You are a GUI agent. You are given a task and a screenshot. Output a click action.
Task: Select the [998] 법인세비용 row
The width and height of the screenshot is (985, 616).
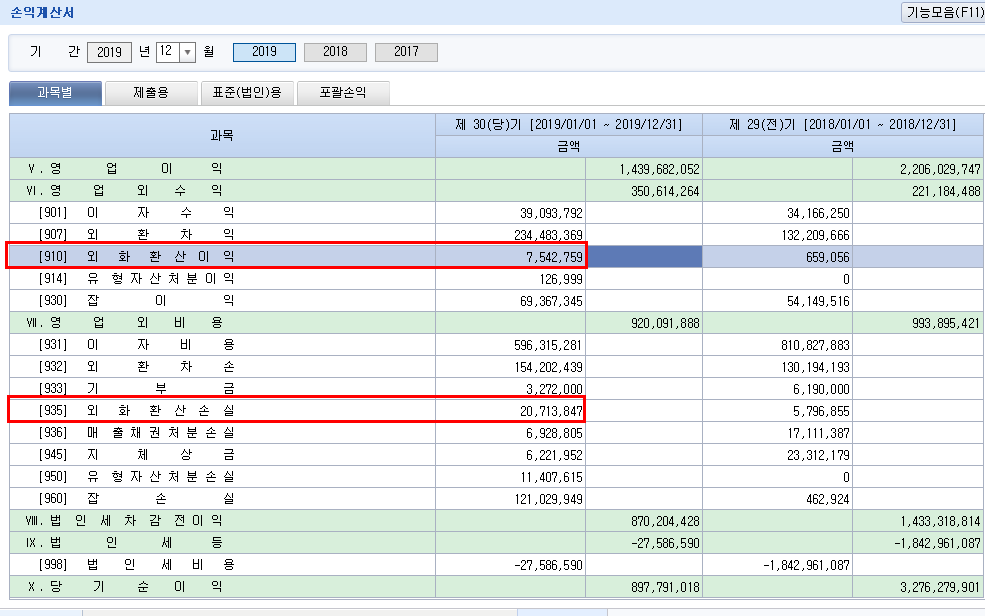(x=496, y=565)
